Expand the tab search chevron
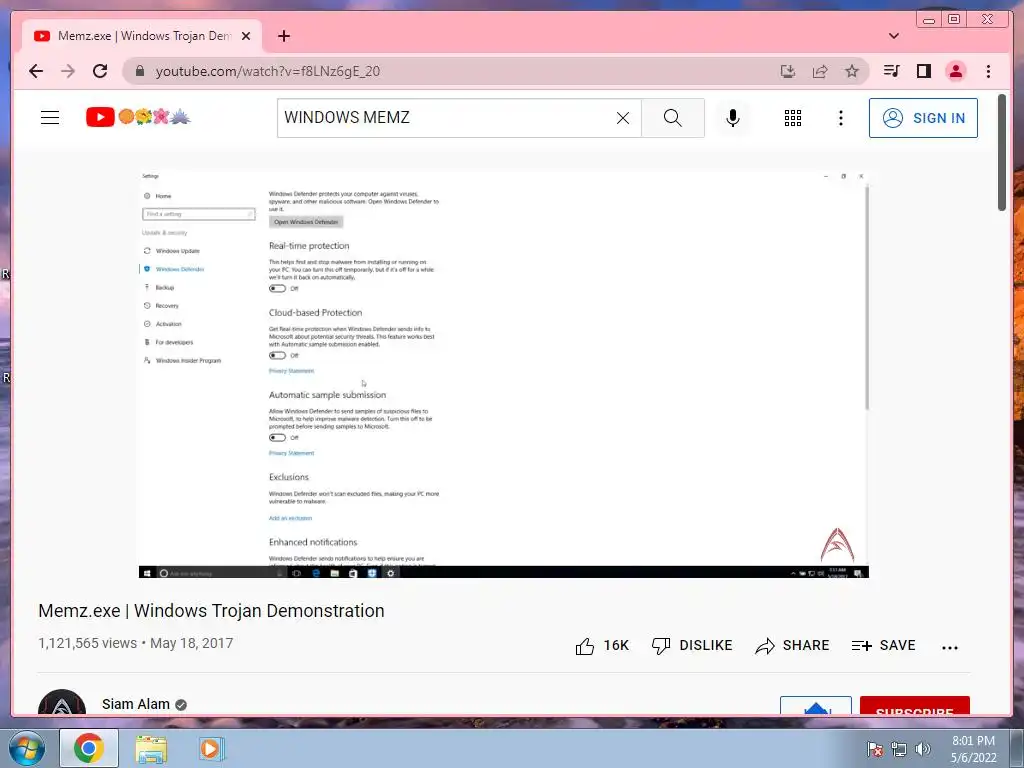This screenshot has width=1024, height=768. pyautogui.click(x=893, y=36)
